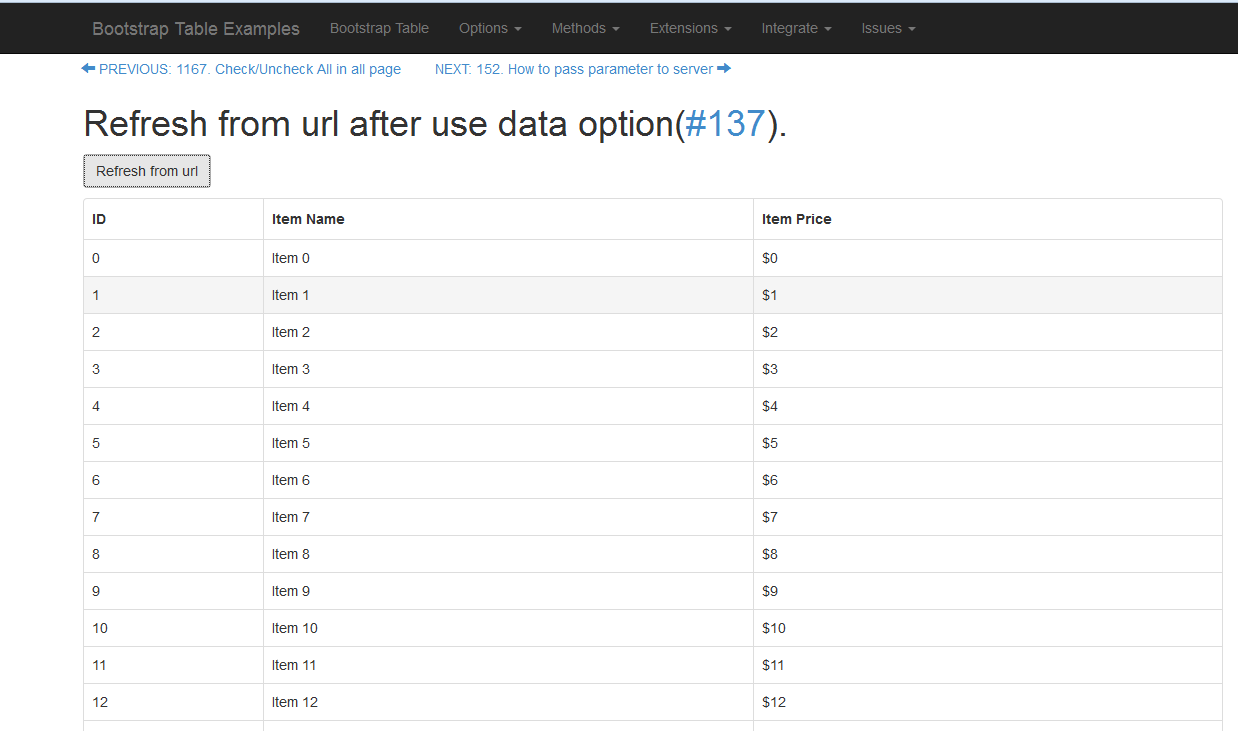Select the 'Item 2' name cell
1238x731 pixels.
[x=509, y=332]
